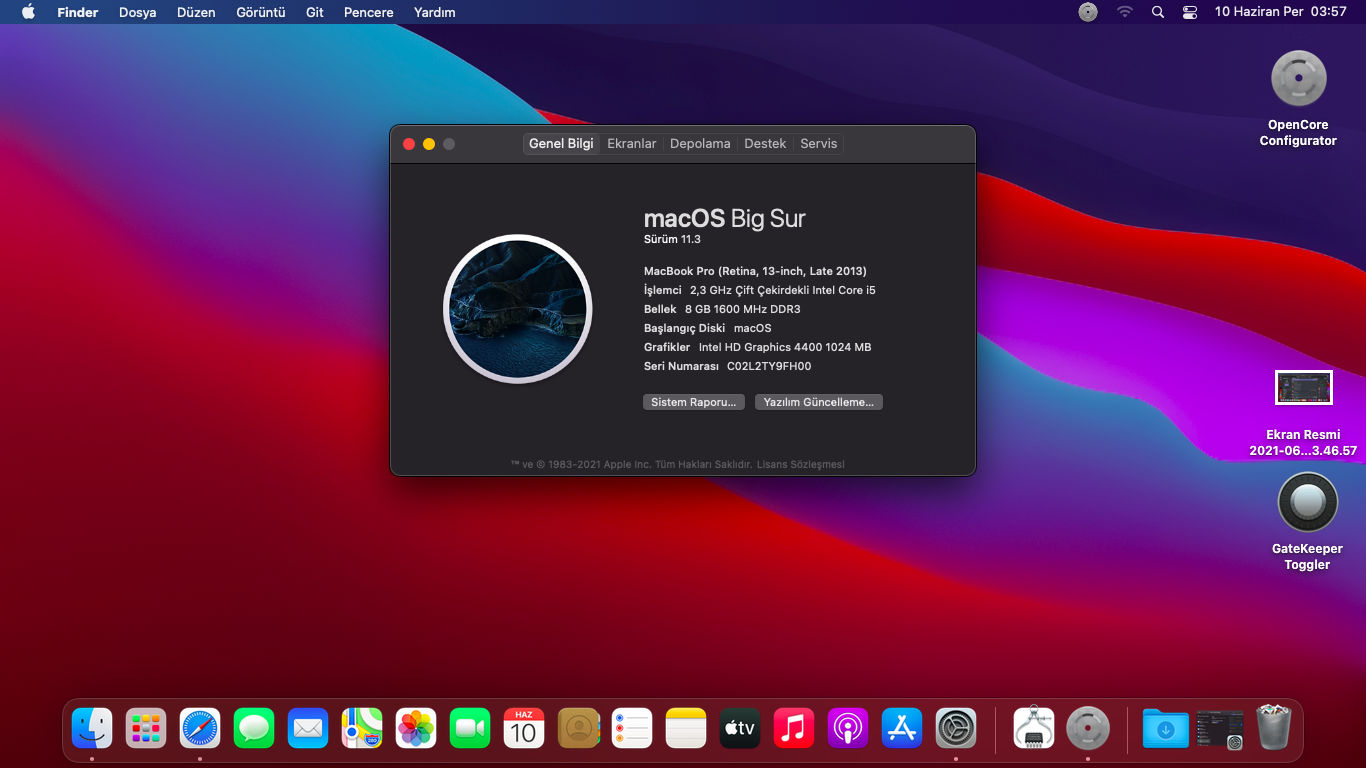Click the Başlangıç Diski macOS value
Image resolution: width=1366 pixels, height=768 pixels.
753,328
